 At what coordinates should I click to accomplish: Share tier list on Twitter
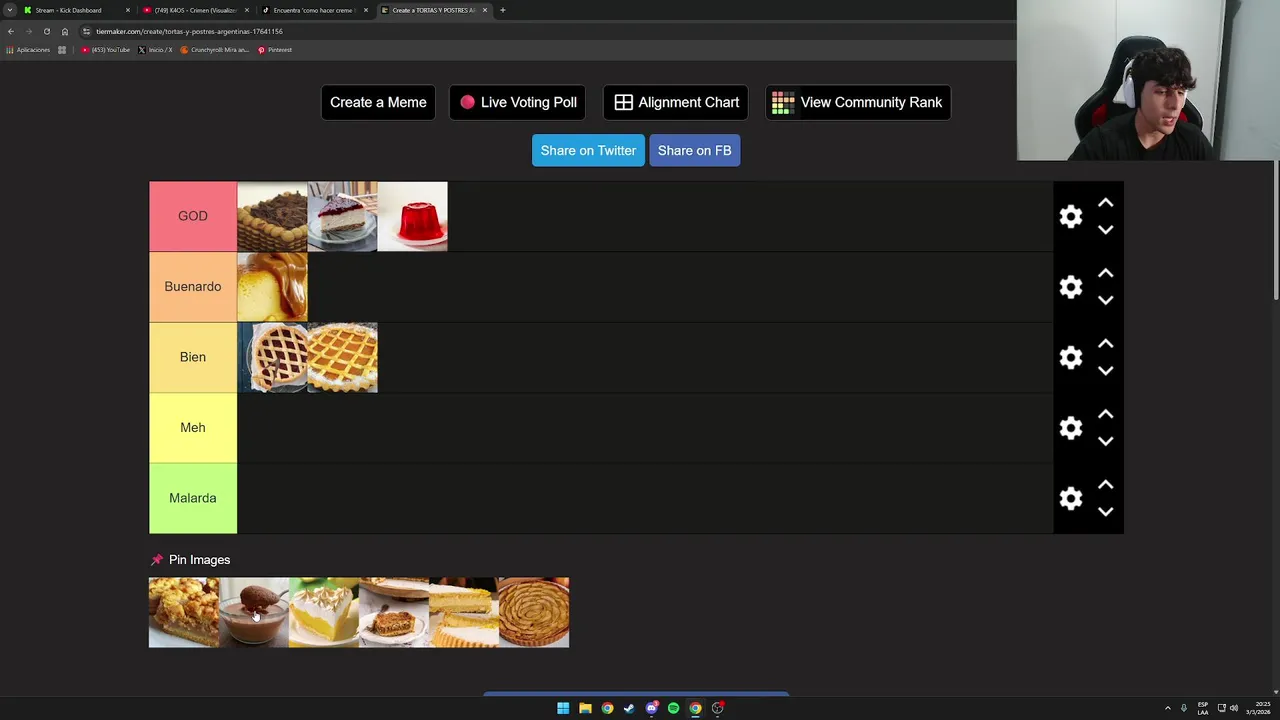click(x=588, y=150)
